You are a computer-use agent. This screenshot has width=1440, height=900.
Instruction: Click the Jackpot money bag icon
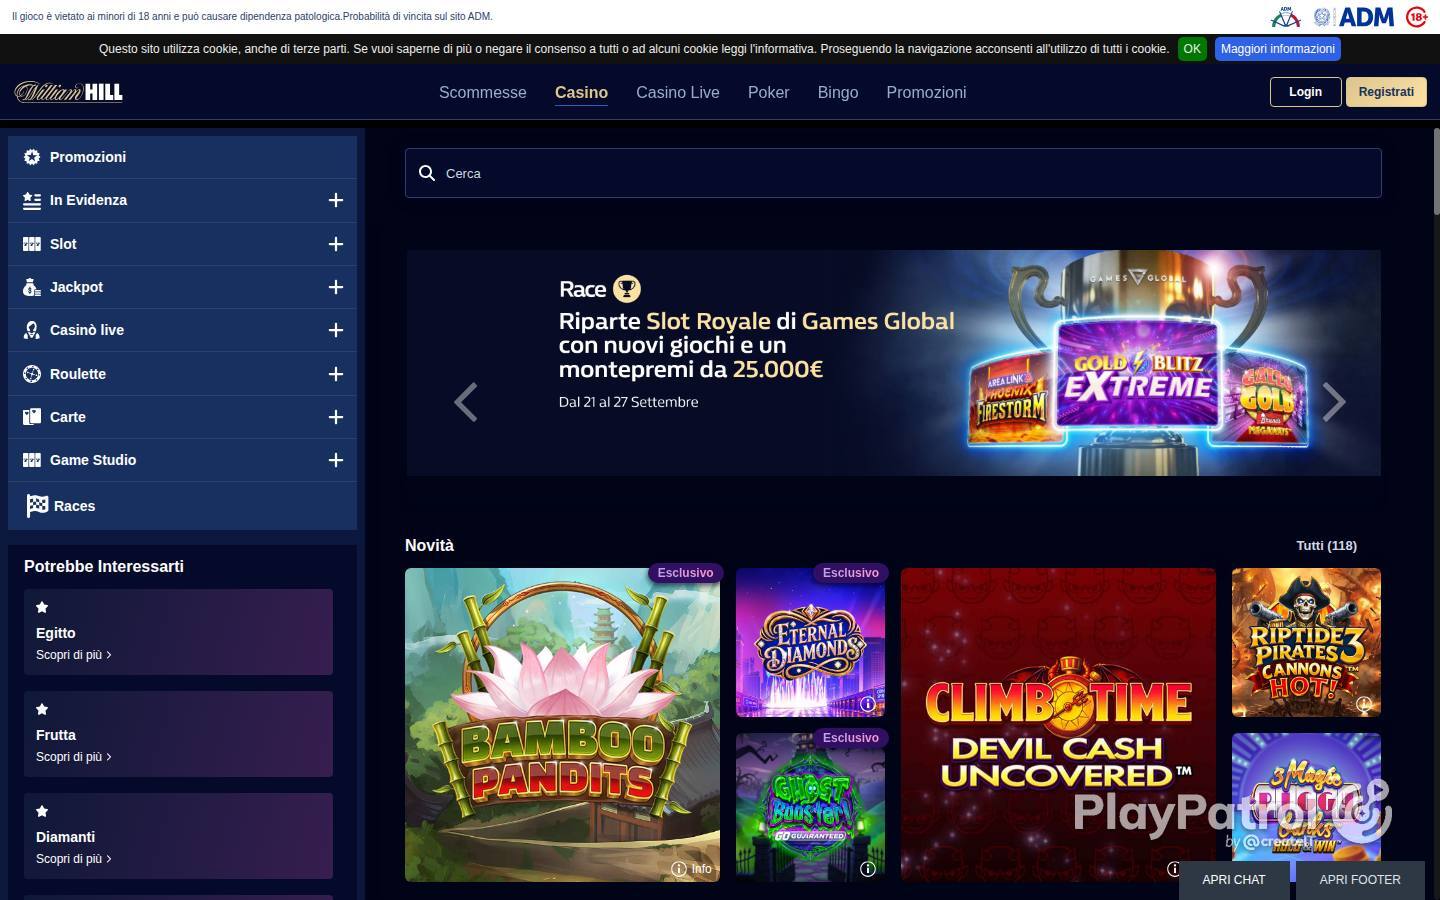[32, 287]
